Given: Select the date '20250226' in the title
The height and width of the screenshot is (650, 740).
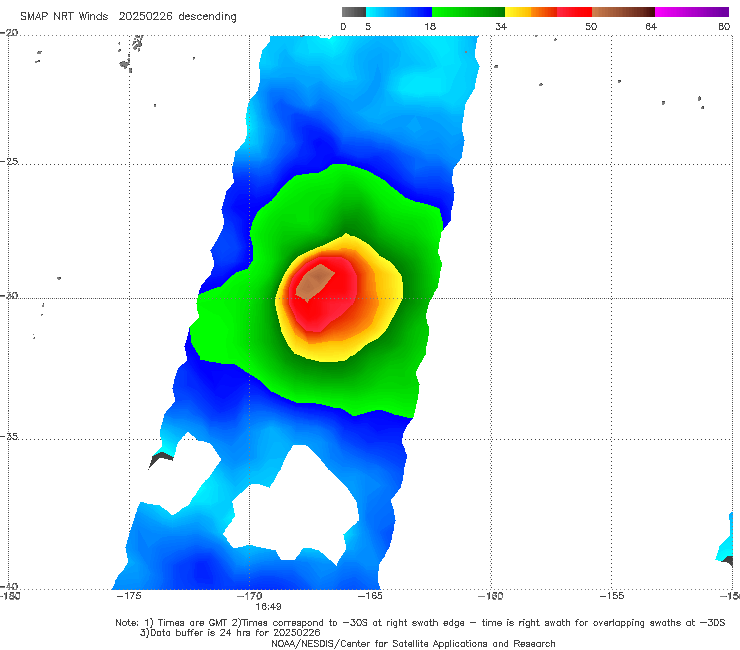Looking at the screenshot, I should 145,16.
